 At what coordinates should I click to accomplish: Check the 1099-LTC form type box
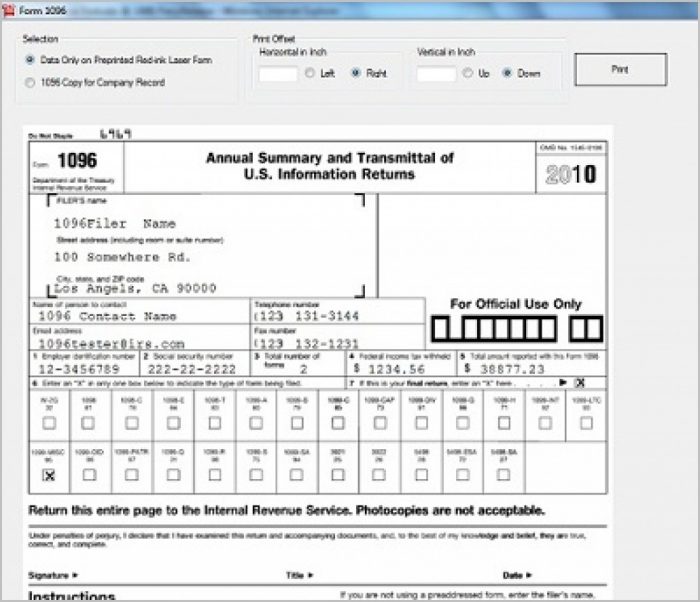click(586, 423)
